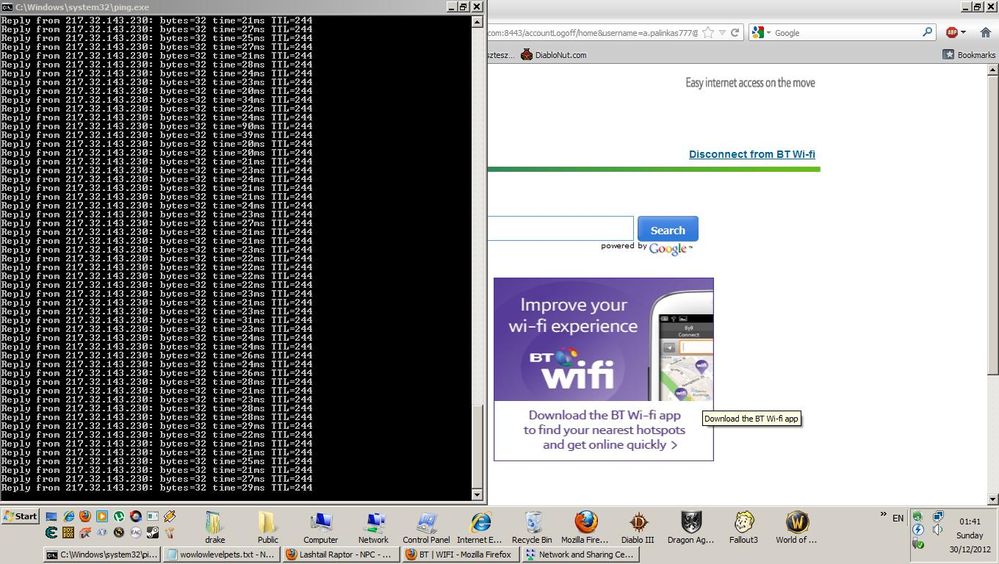999x564 pixels.
Task: Click the safely remove hardware tray icon
Action: tap(917, 544)
